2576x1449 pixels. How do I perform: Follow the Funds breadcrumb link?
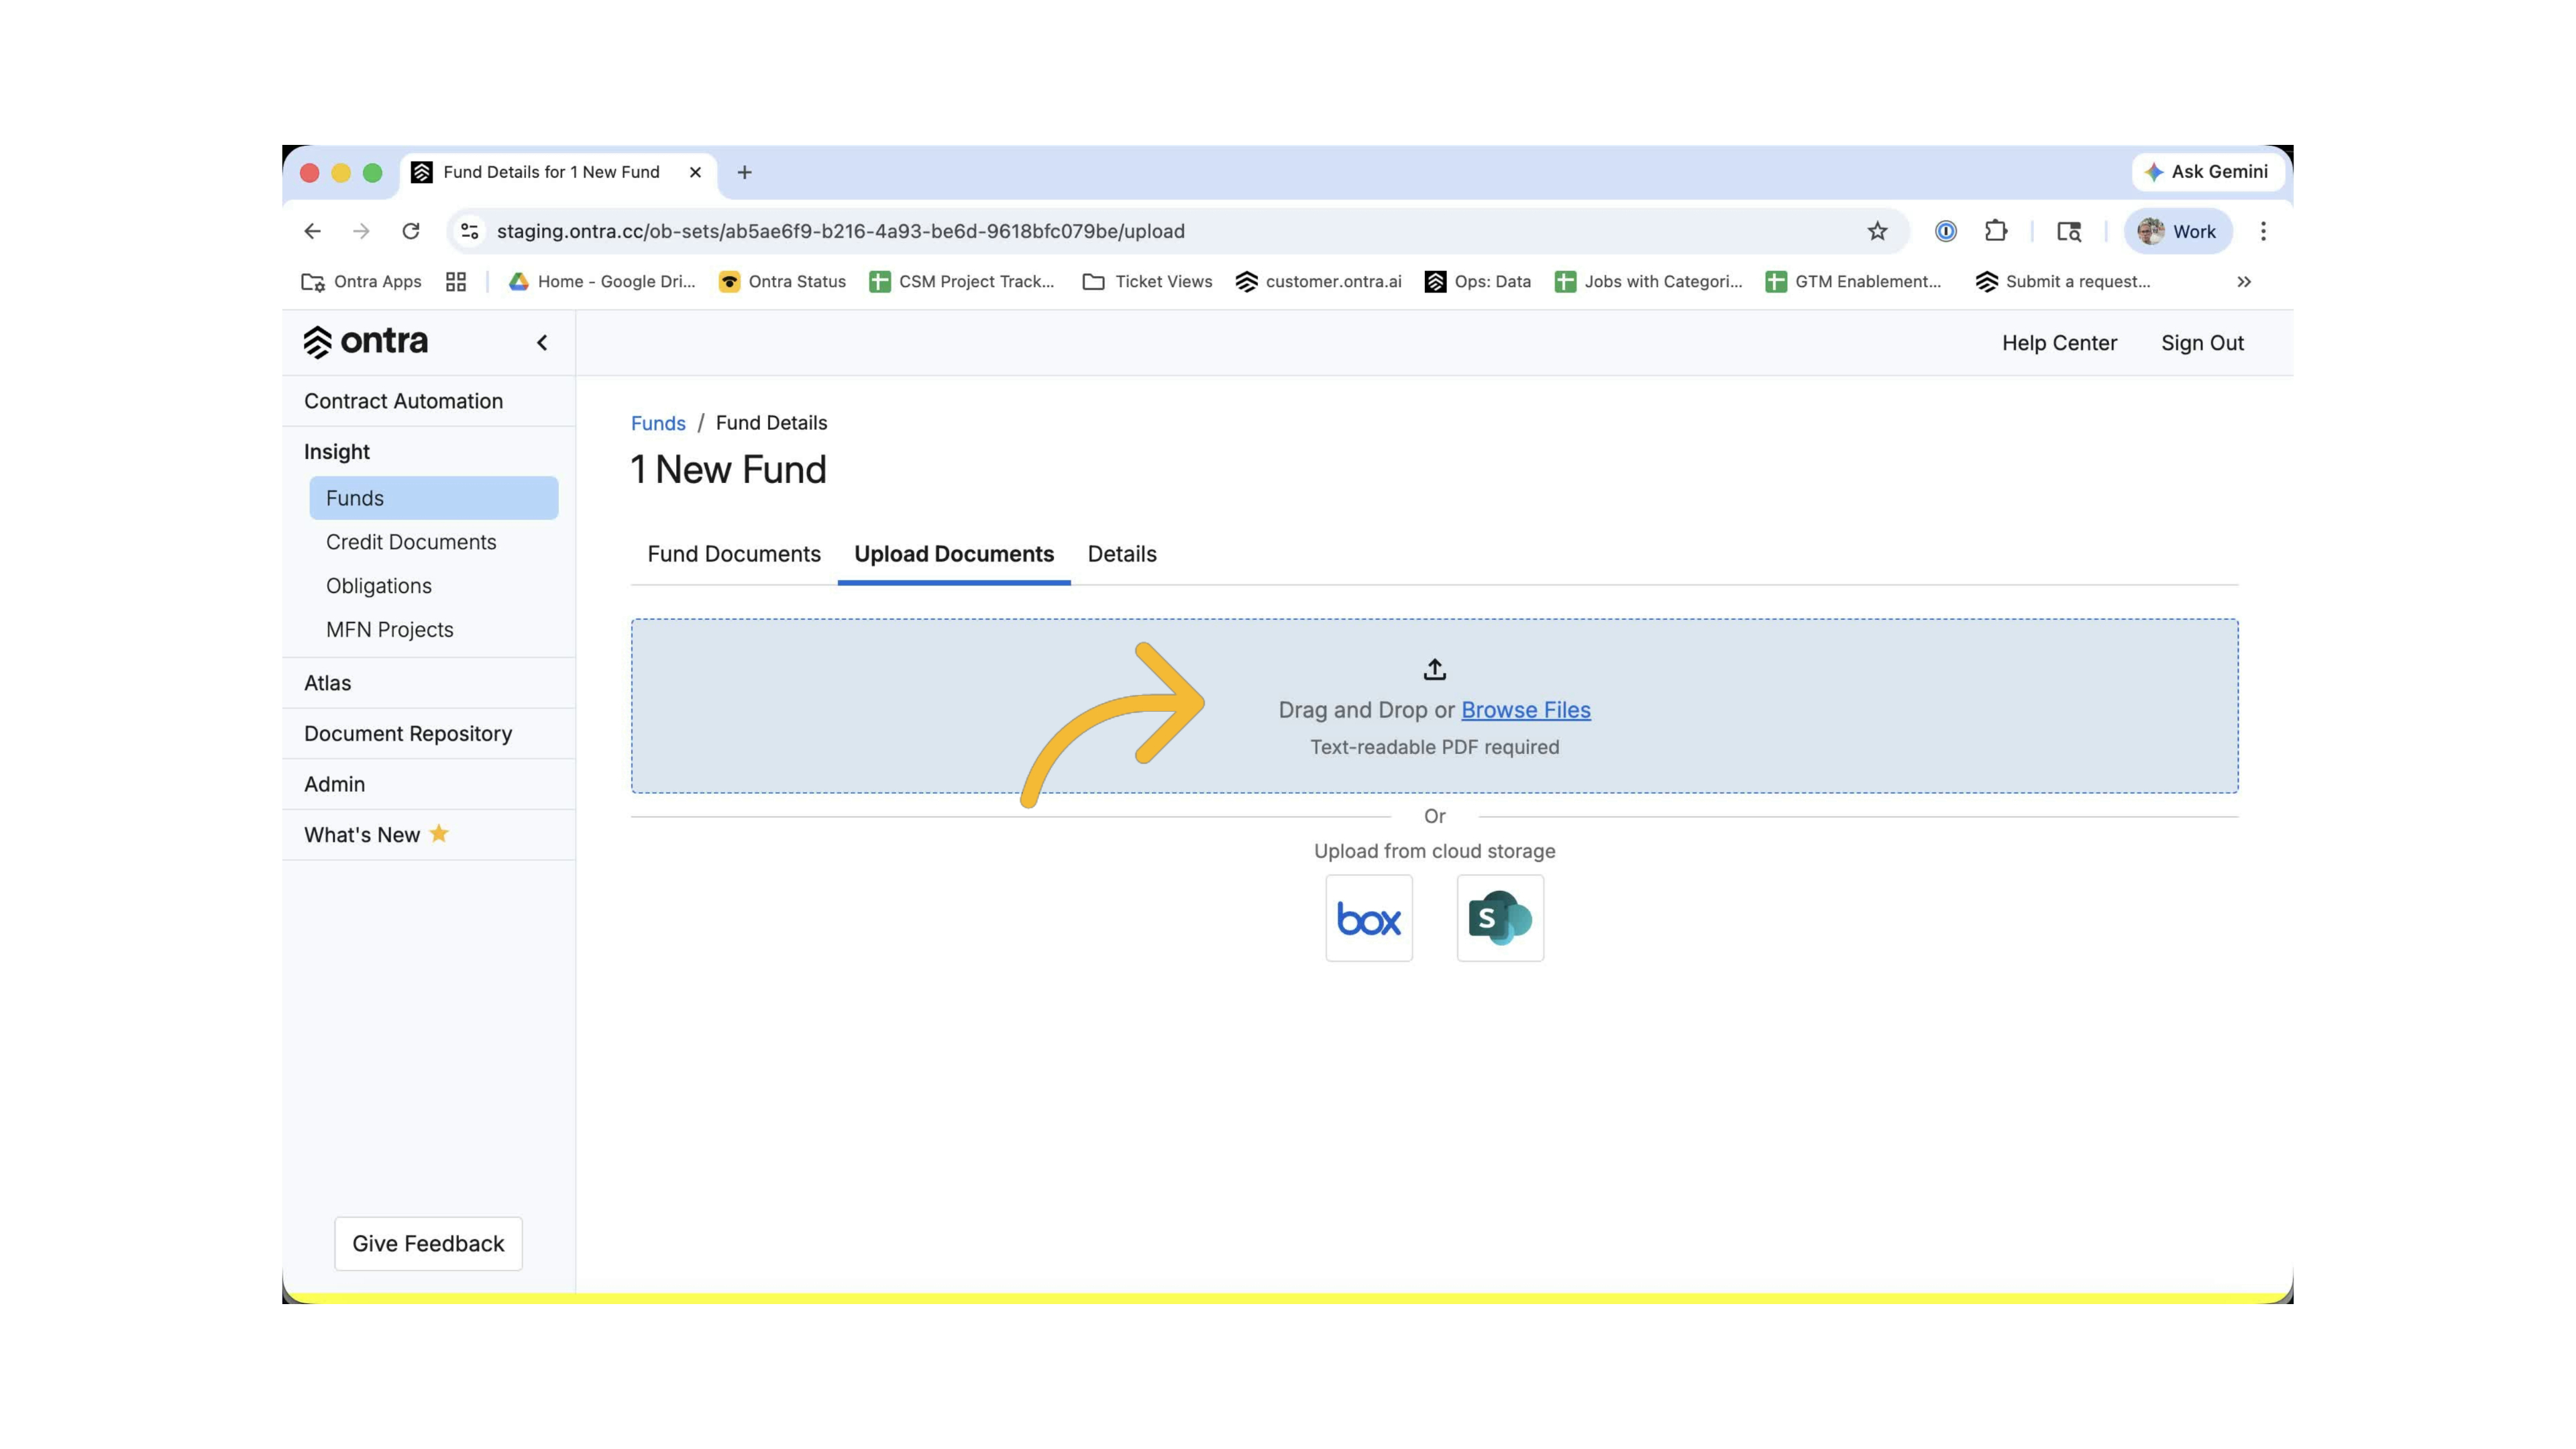[x=658, y=423]
